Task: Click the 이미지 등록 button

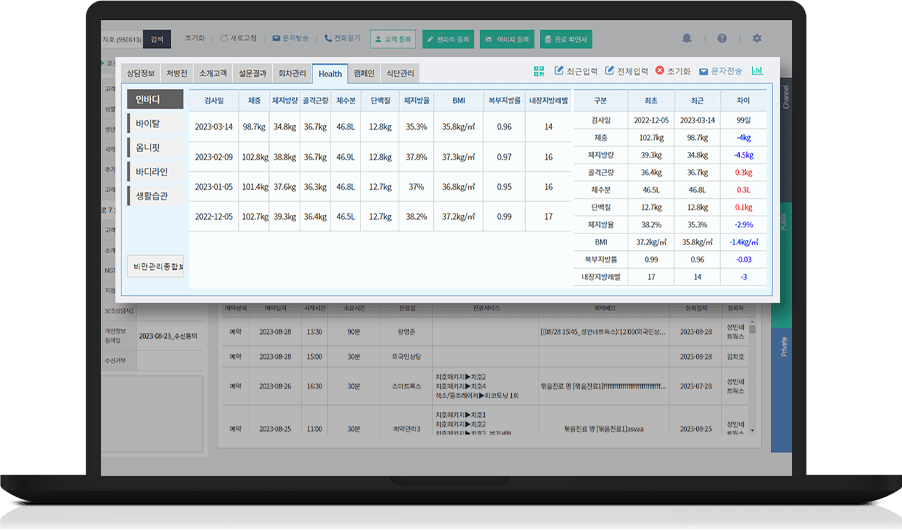Action: (x=507, y=39)
